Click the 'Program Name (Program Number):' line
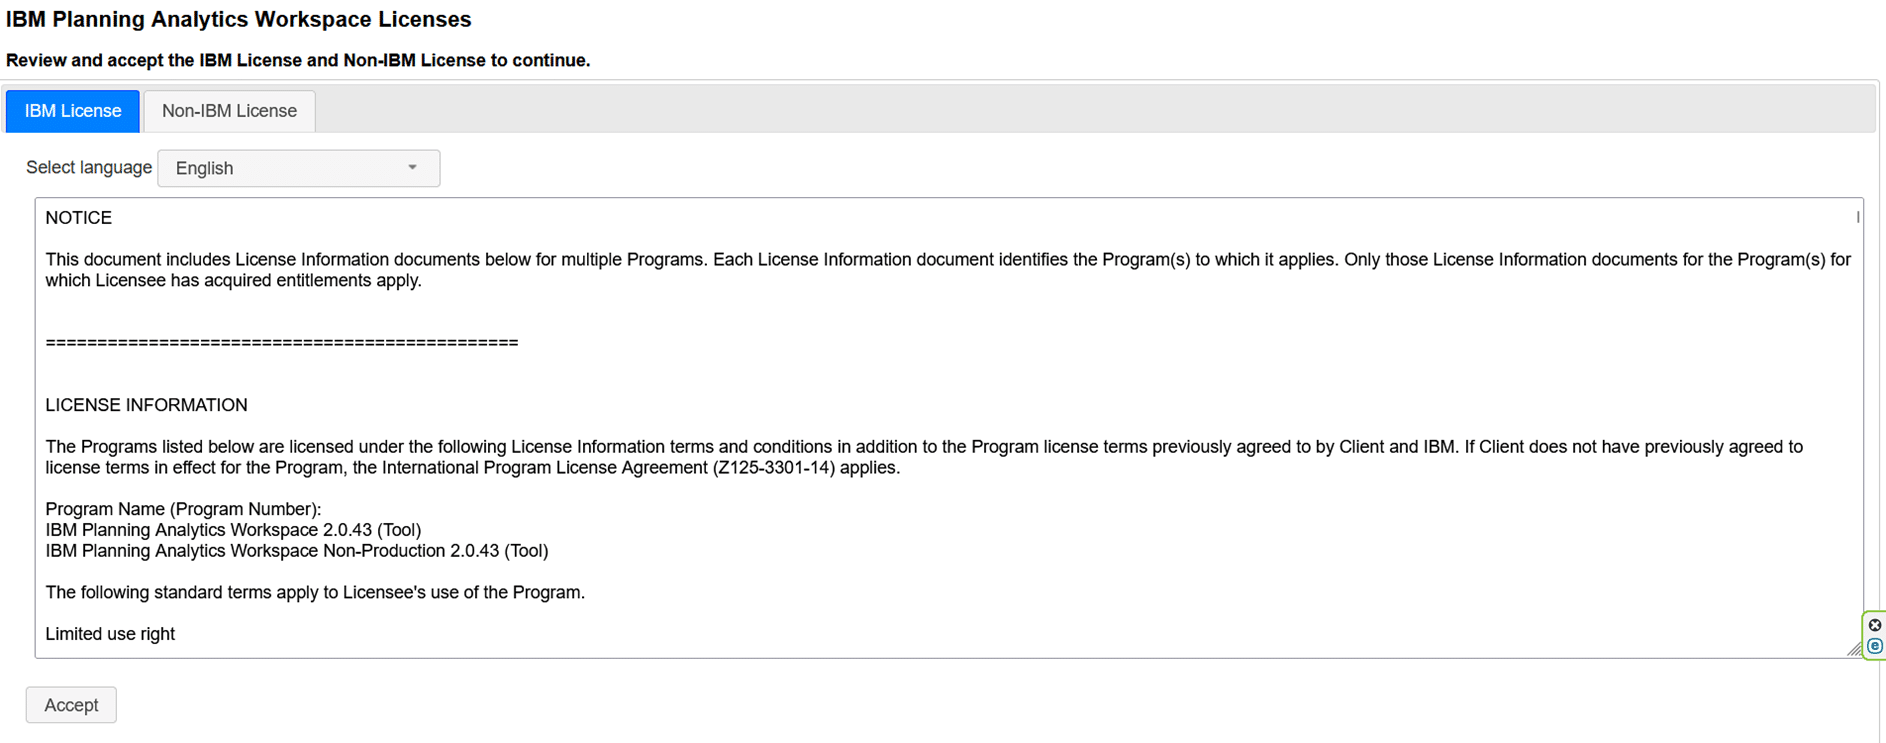The image size is (1886, 743). click(183, 509)
